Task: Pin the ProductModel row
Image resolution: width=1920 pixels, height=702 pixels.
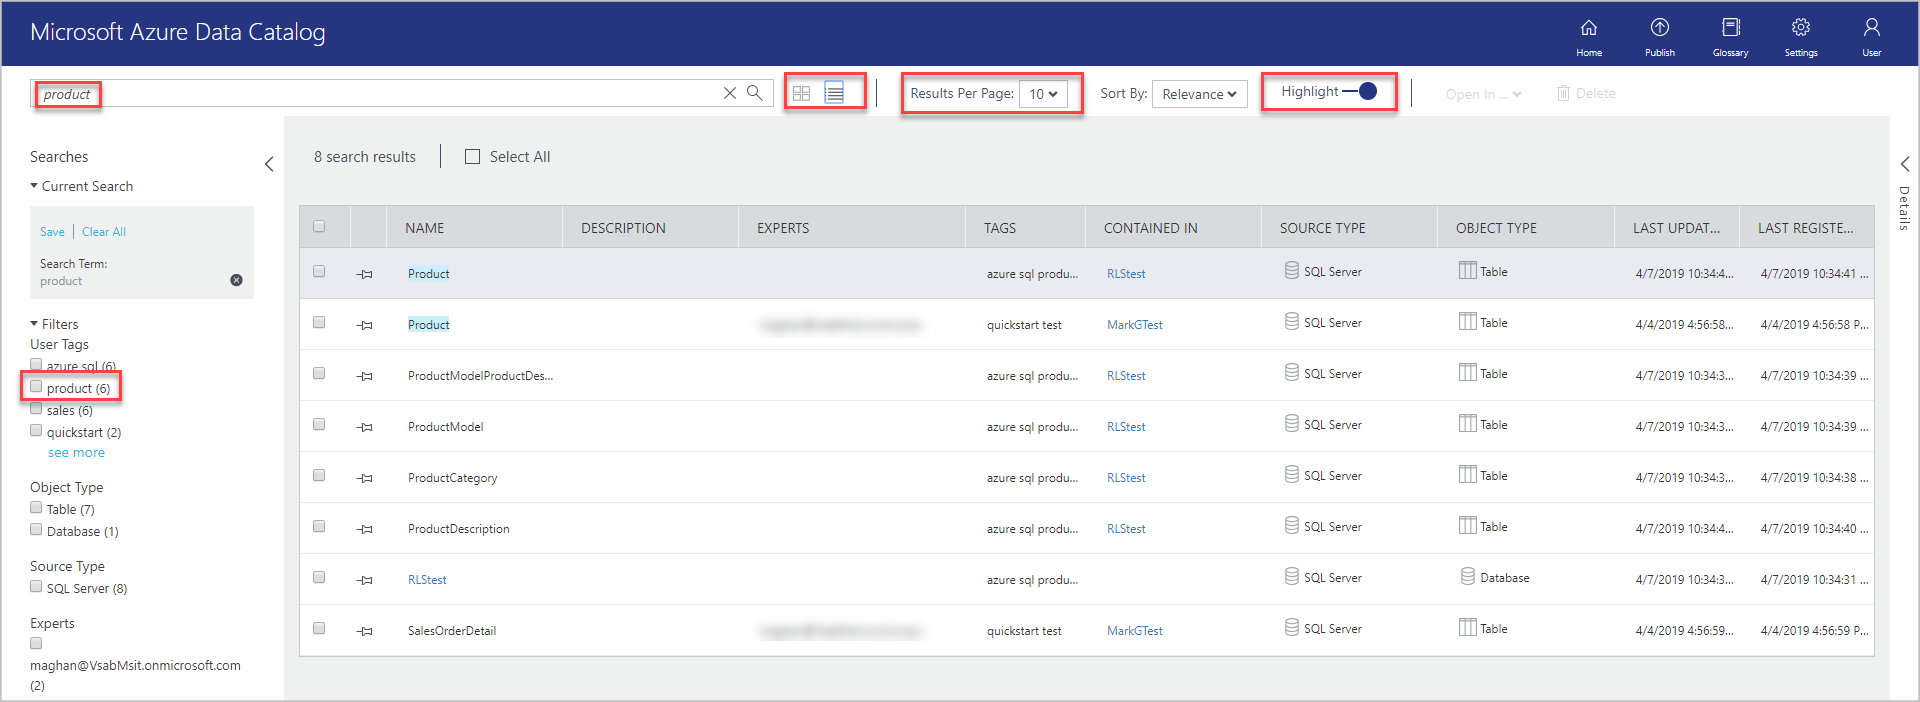Action: click(365, 427)
